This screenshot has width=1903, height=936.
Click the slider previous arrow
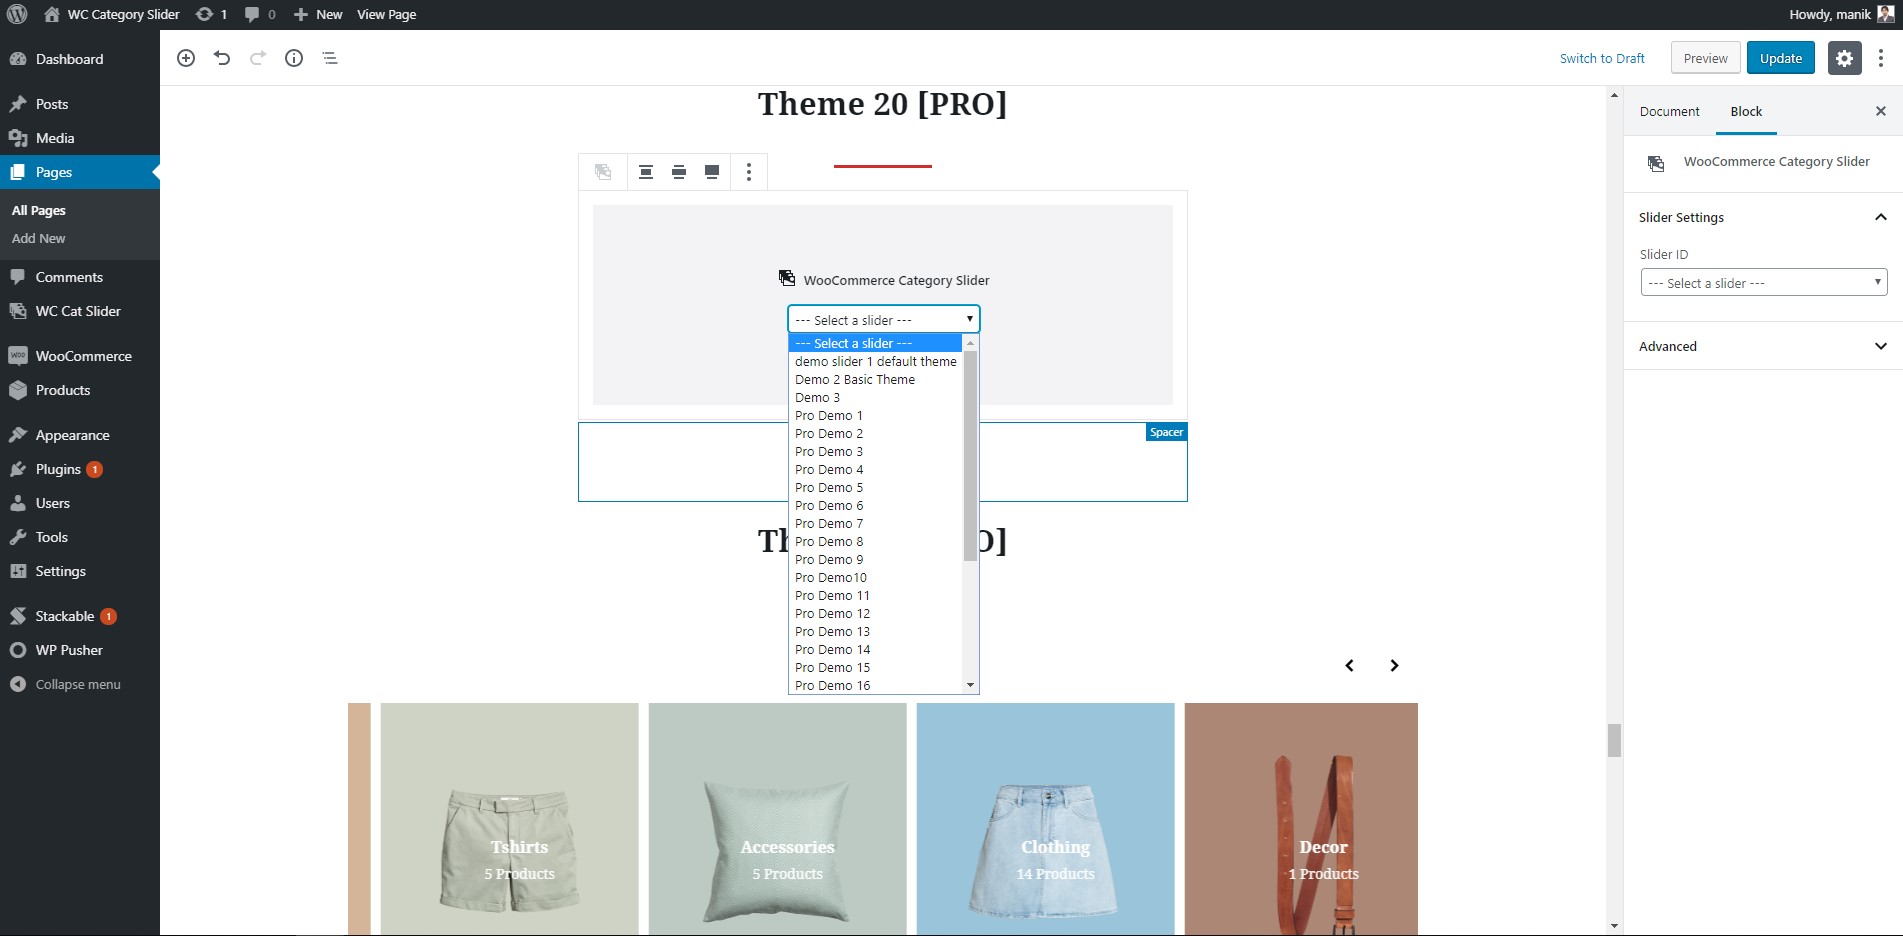pos(1349,666)
